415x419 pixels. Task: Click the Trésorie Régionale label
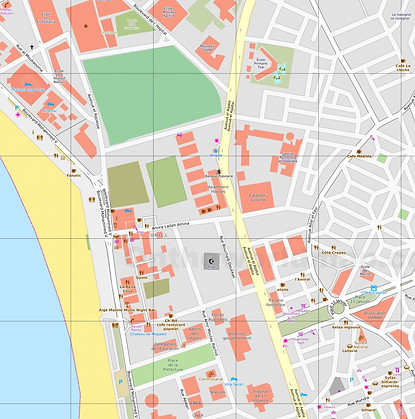[x=276, y=302]
